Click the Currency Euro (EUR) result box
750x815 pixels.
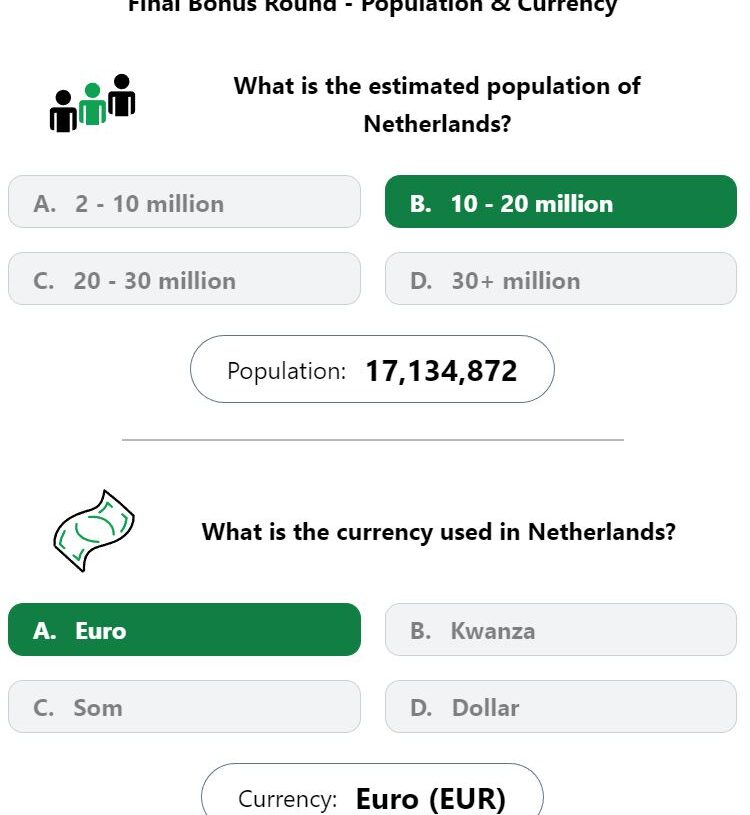coord(372,790)
